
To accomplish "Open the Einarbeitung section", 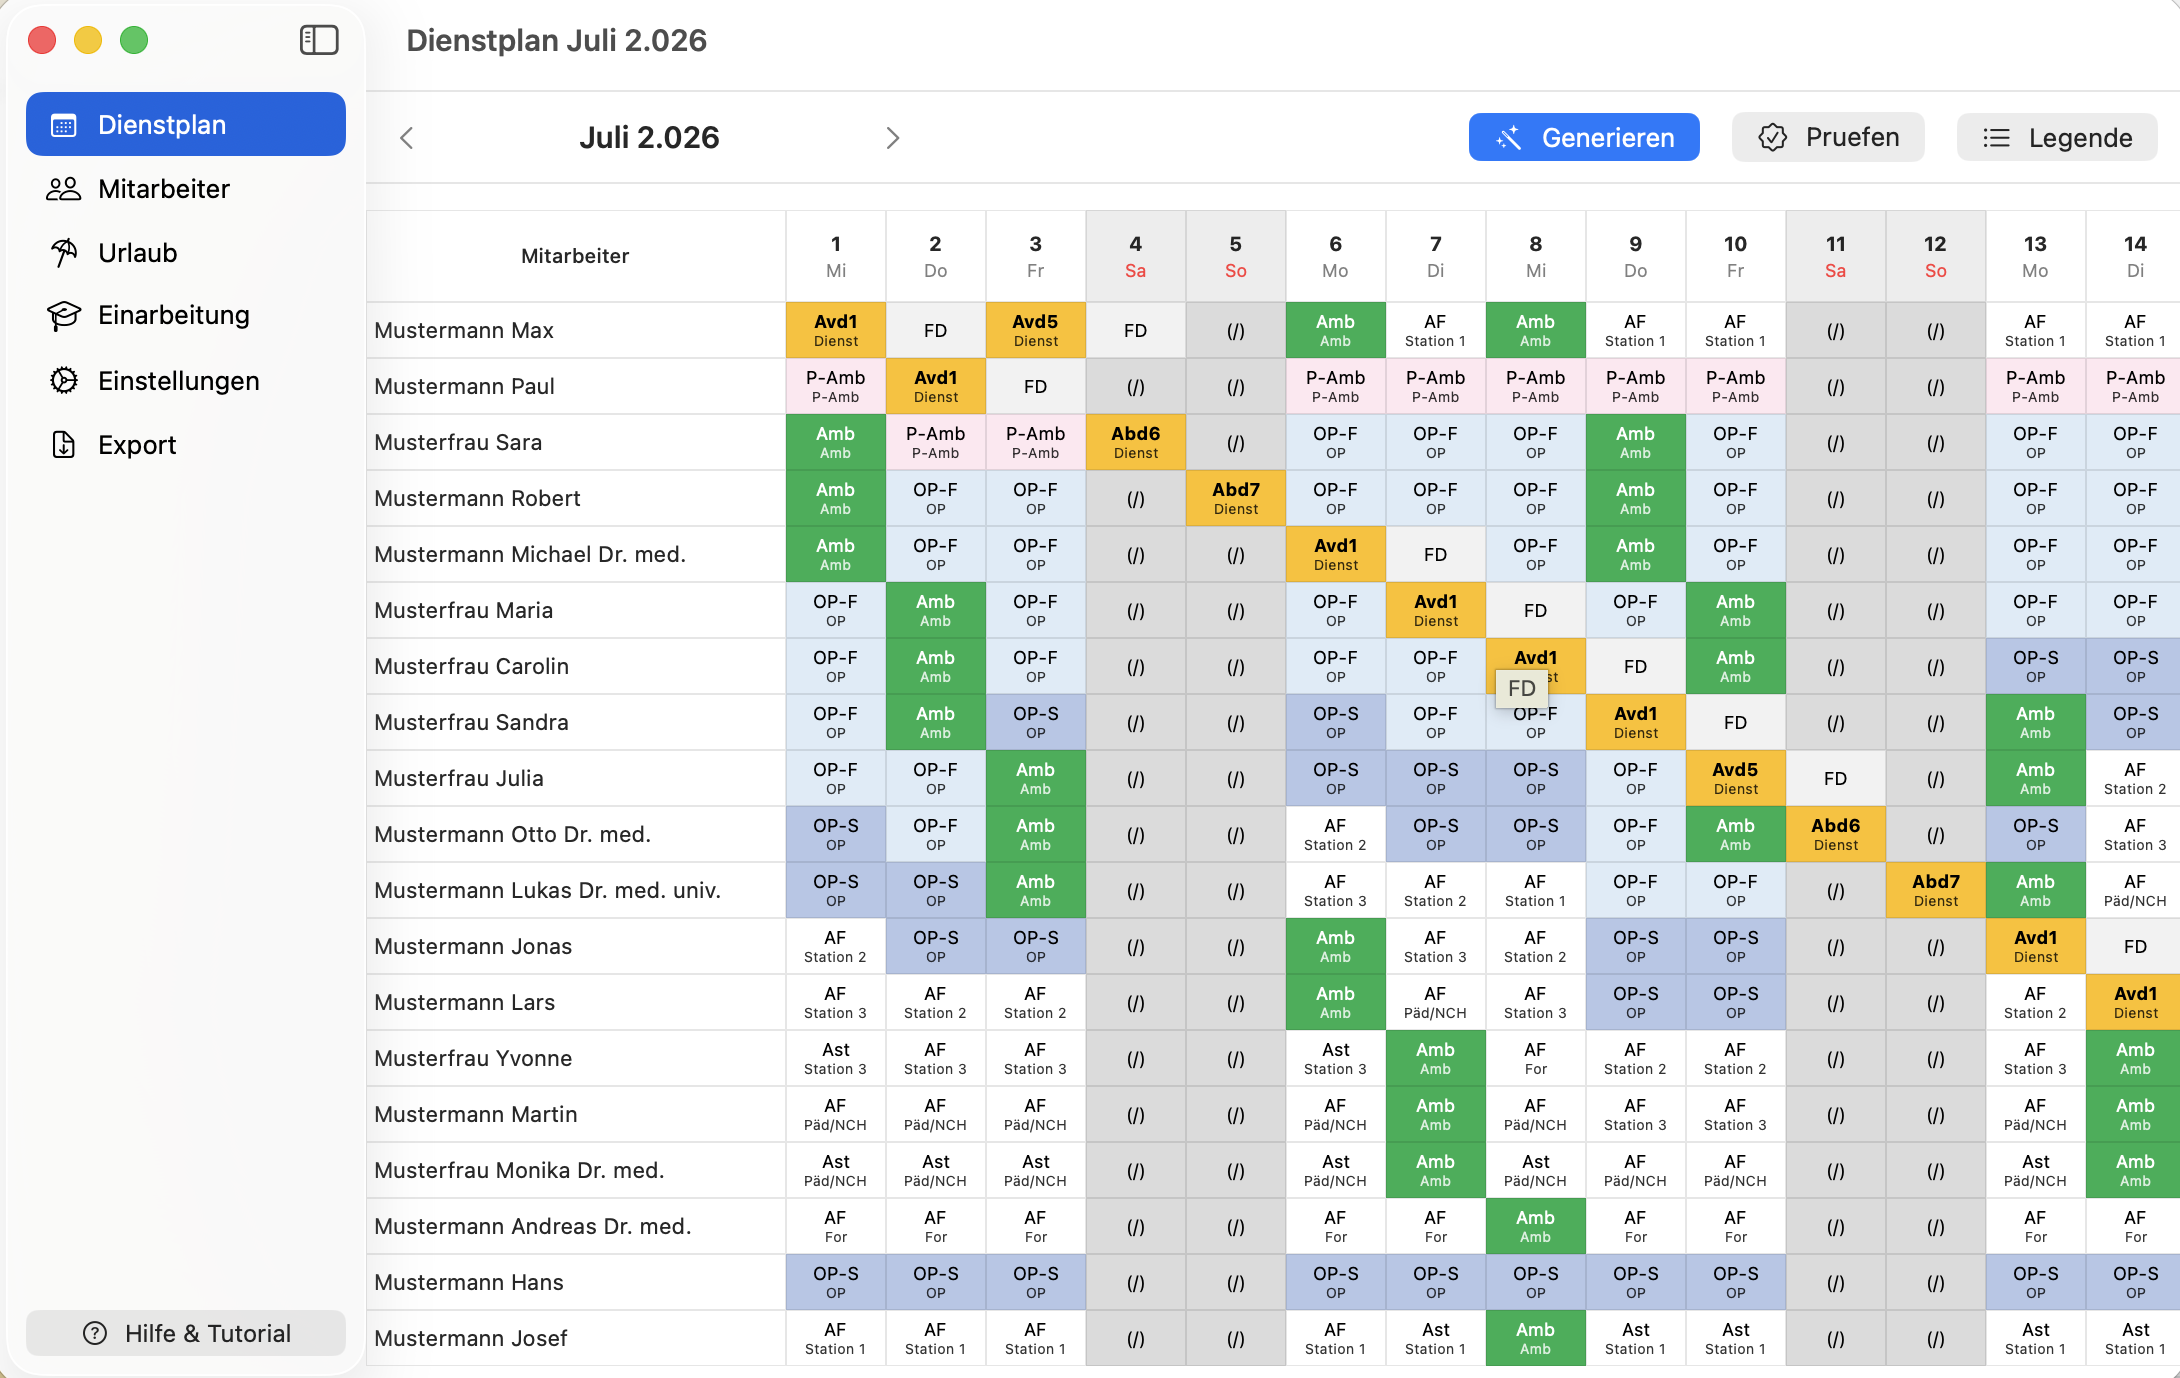I will tap(186, 315).
